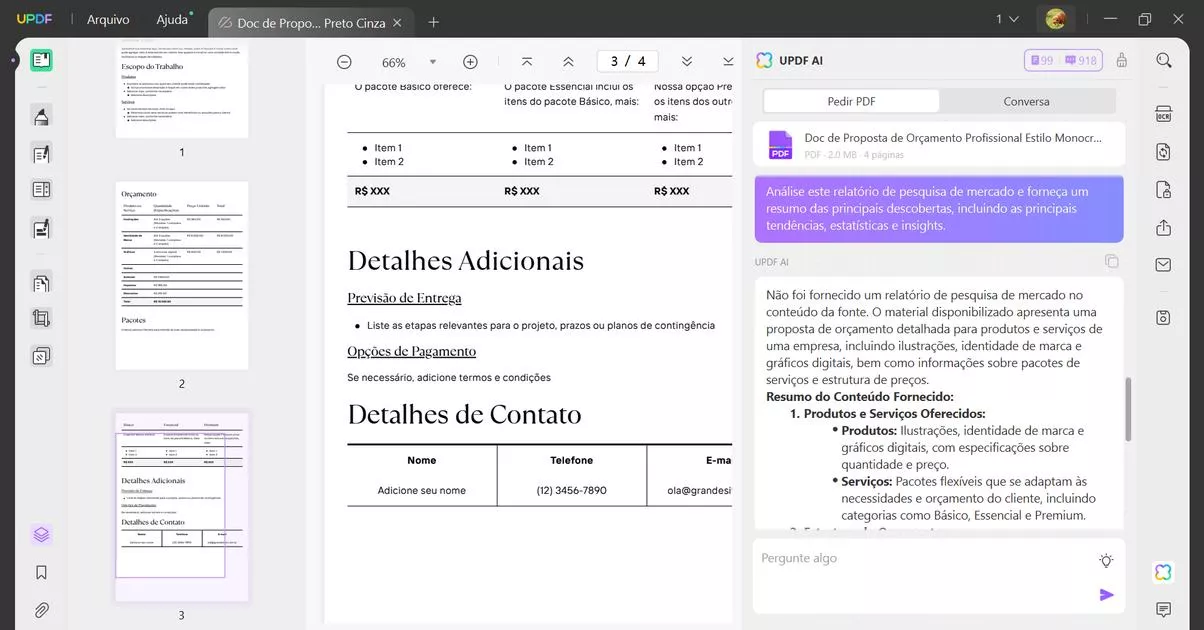Open the Search panel
1204x630 pixels.
(x=1163, y=59)
